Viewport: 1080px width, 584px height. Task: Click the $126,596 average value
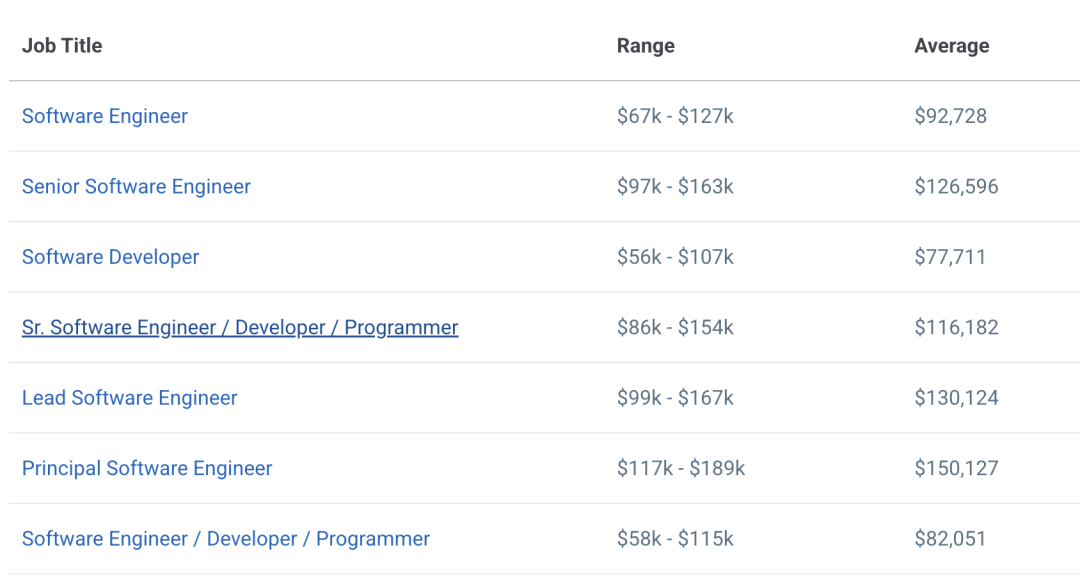pos(956,187)
